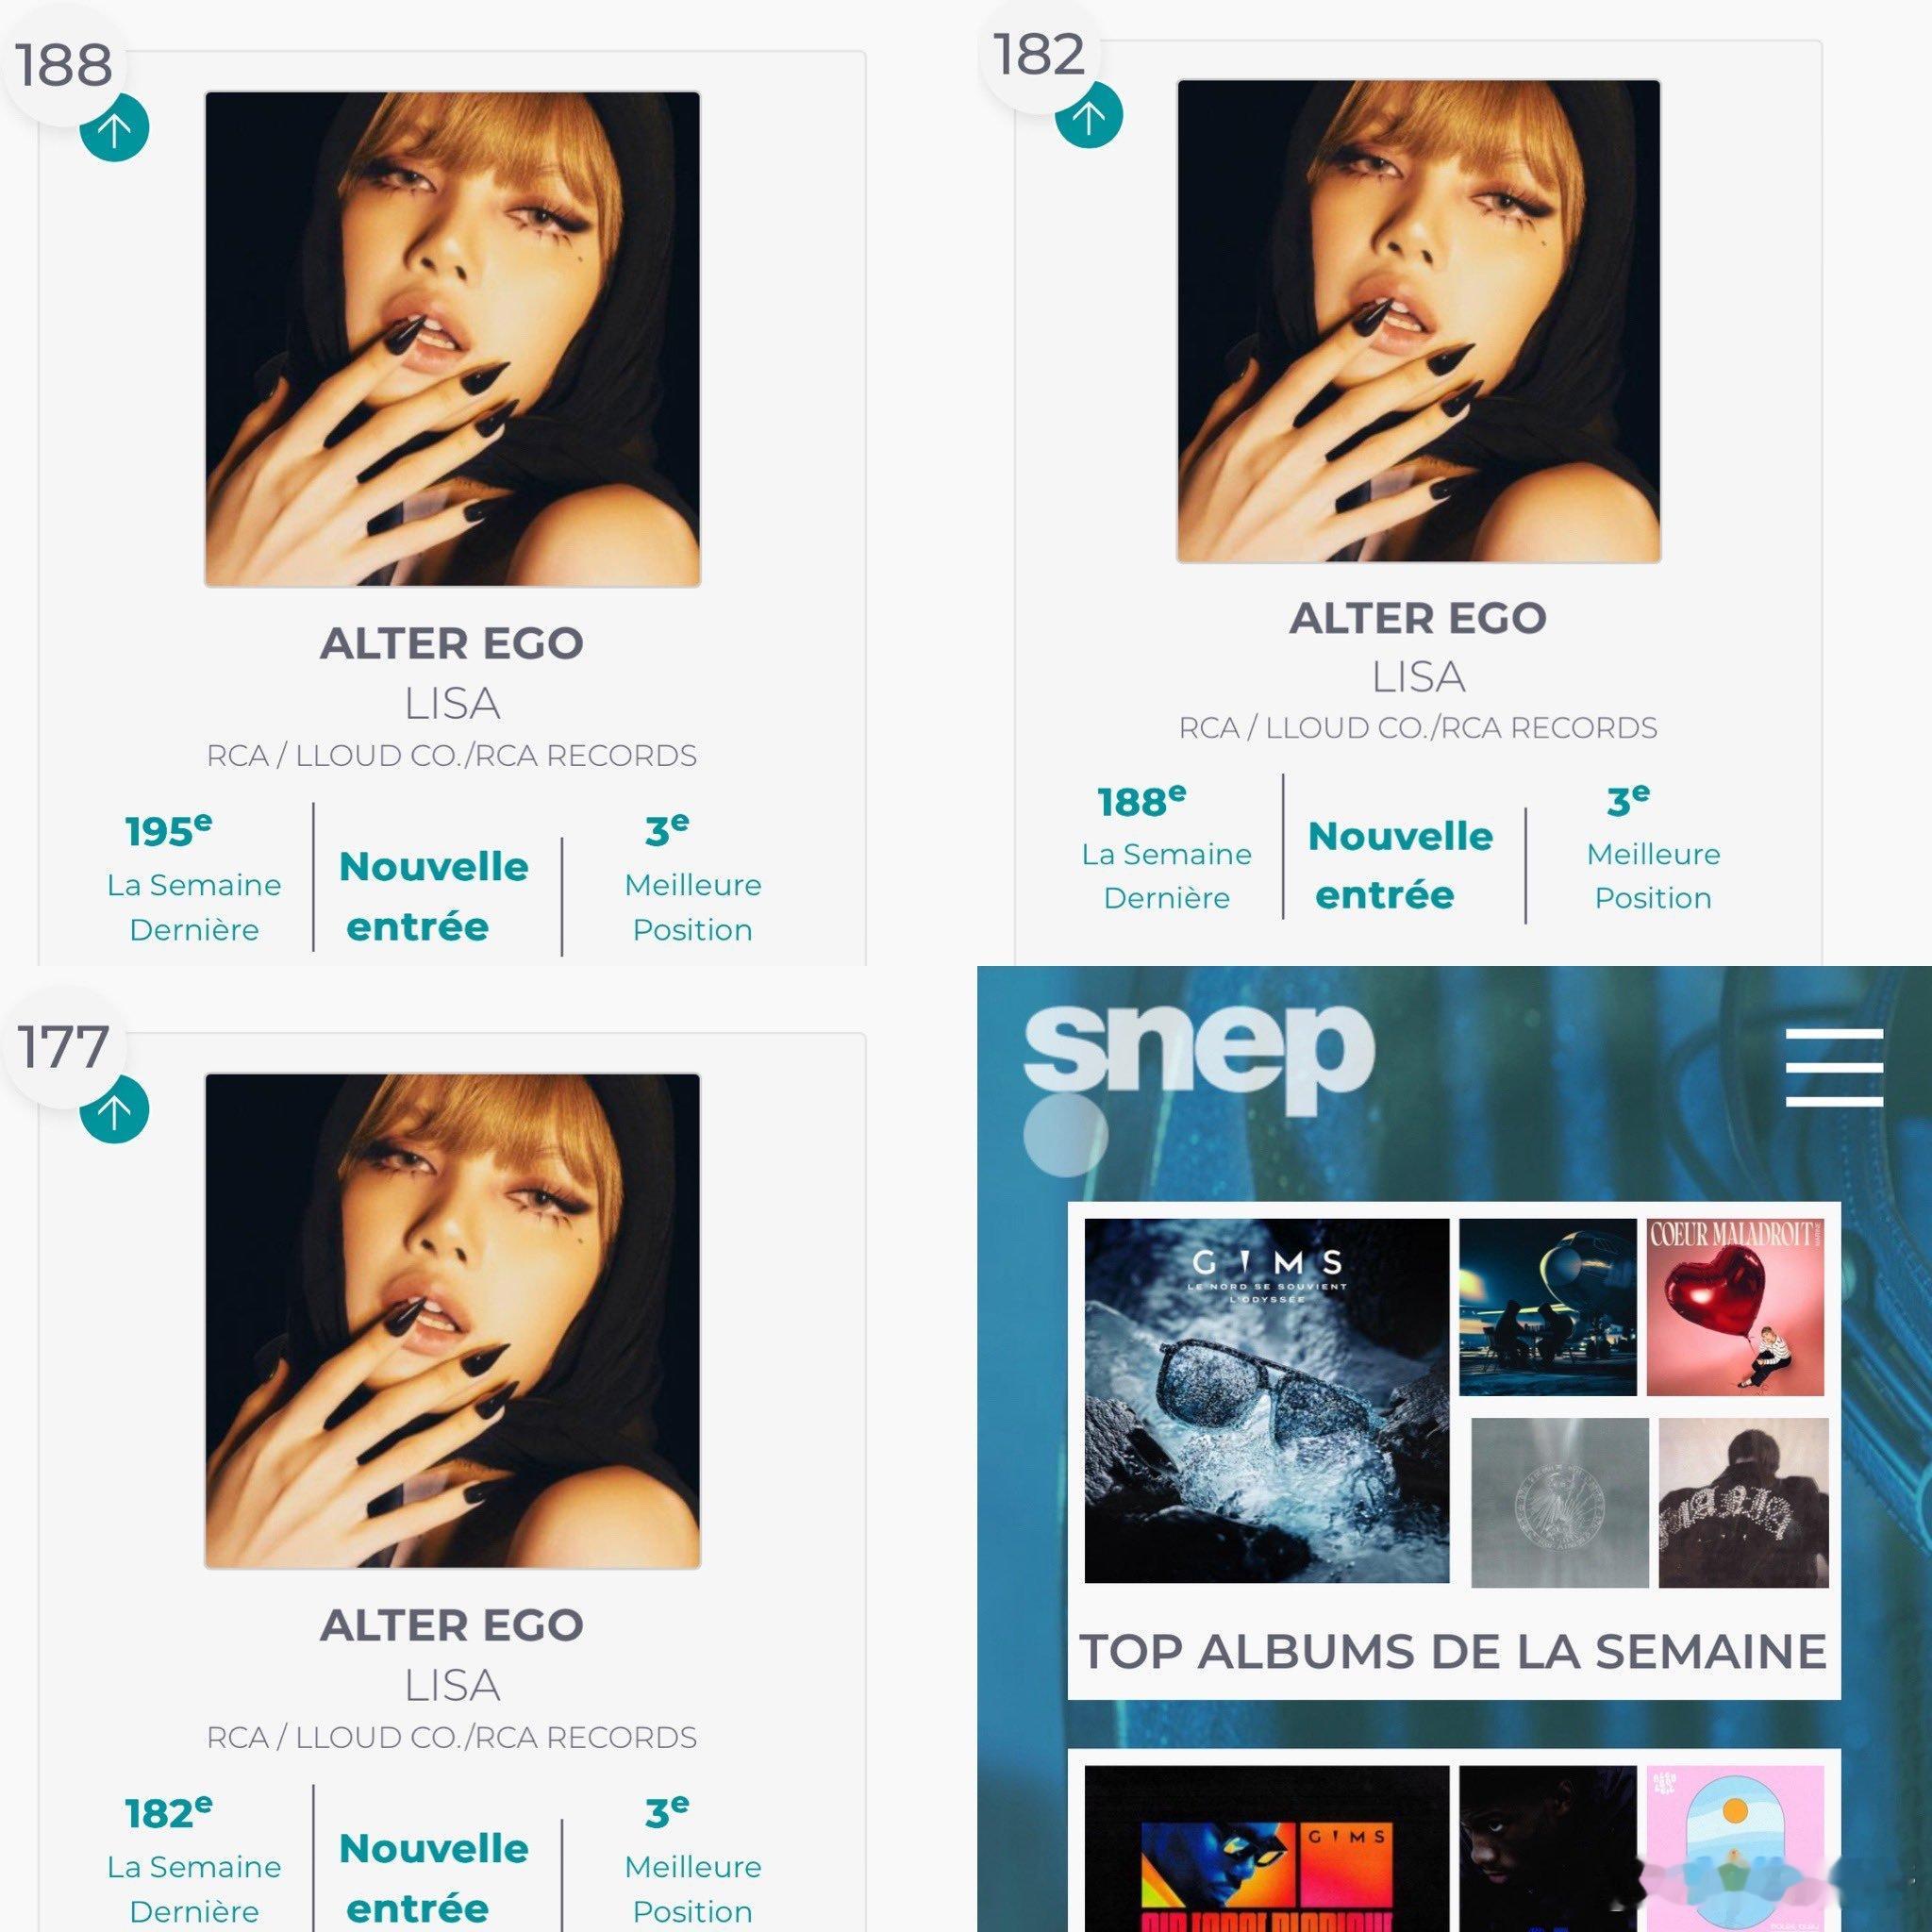This screenshot has width=1932, height=1932.
Task: Click LISA artist name in rank 188 card
Action: click(452, 704)
